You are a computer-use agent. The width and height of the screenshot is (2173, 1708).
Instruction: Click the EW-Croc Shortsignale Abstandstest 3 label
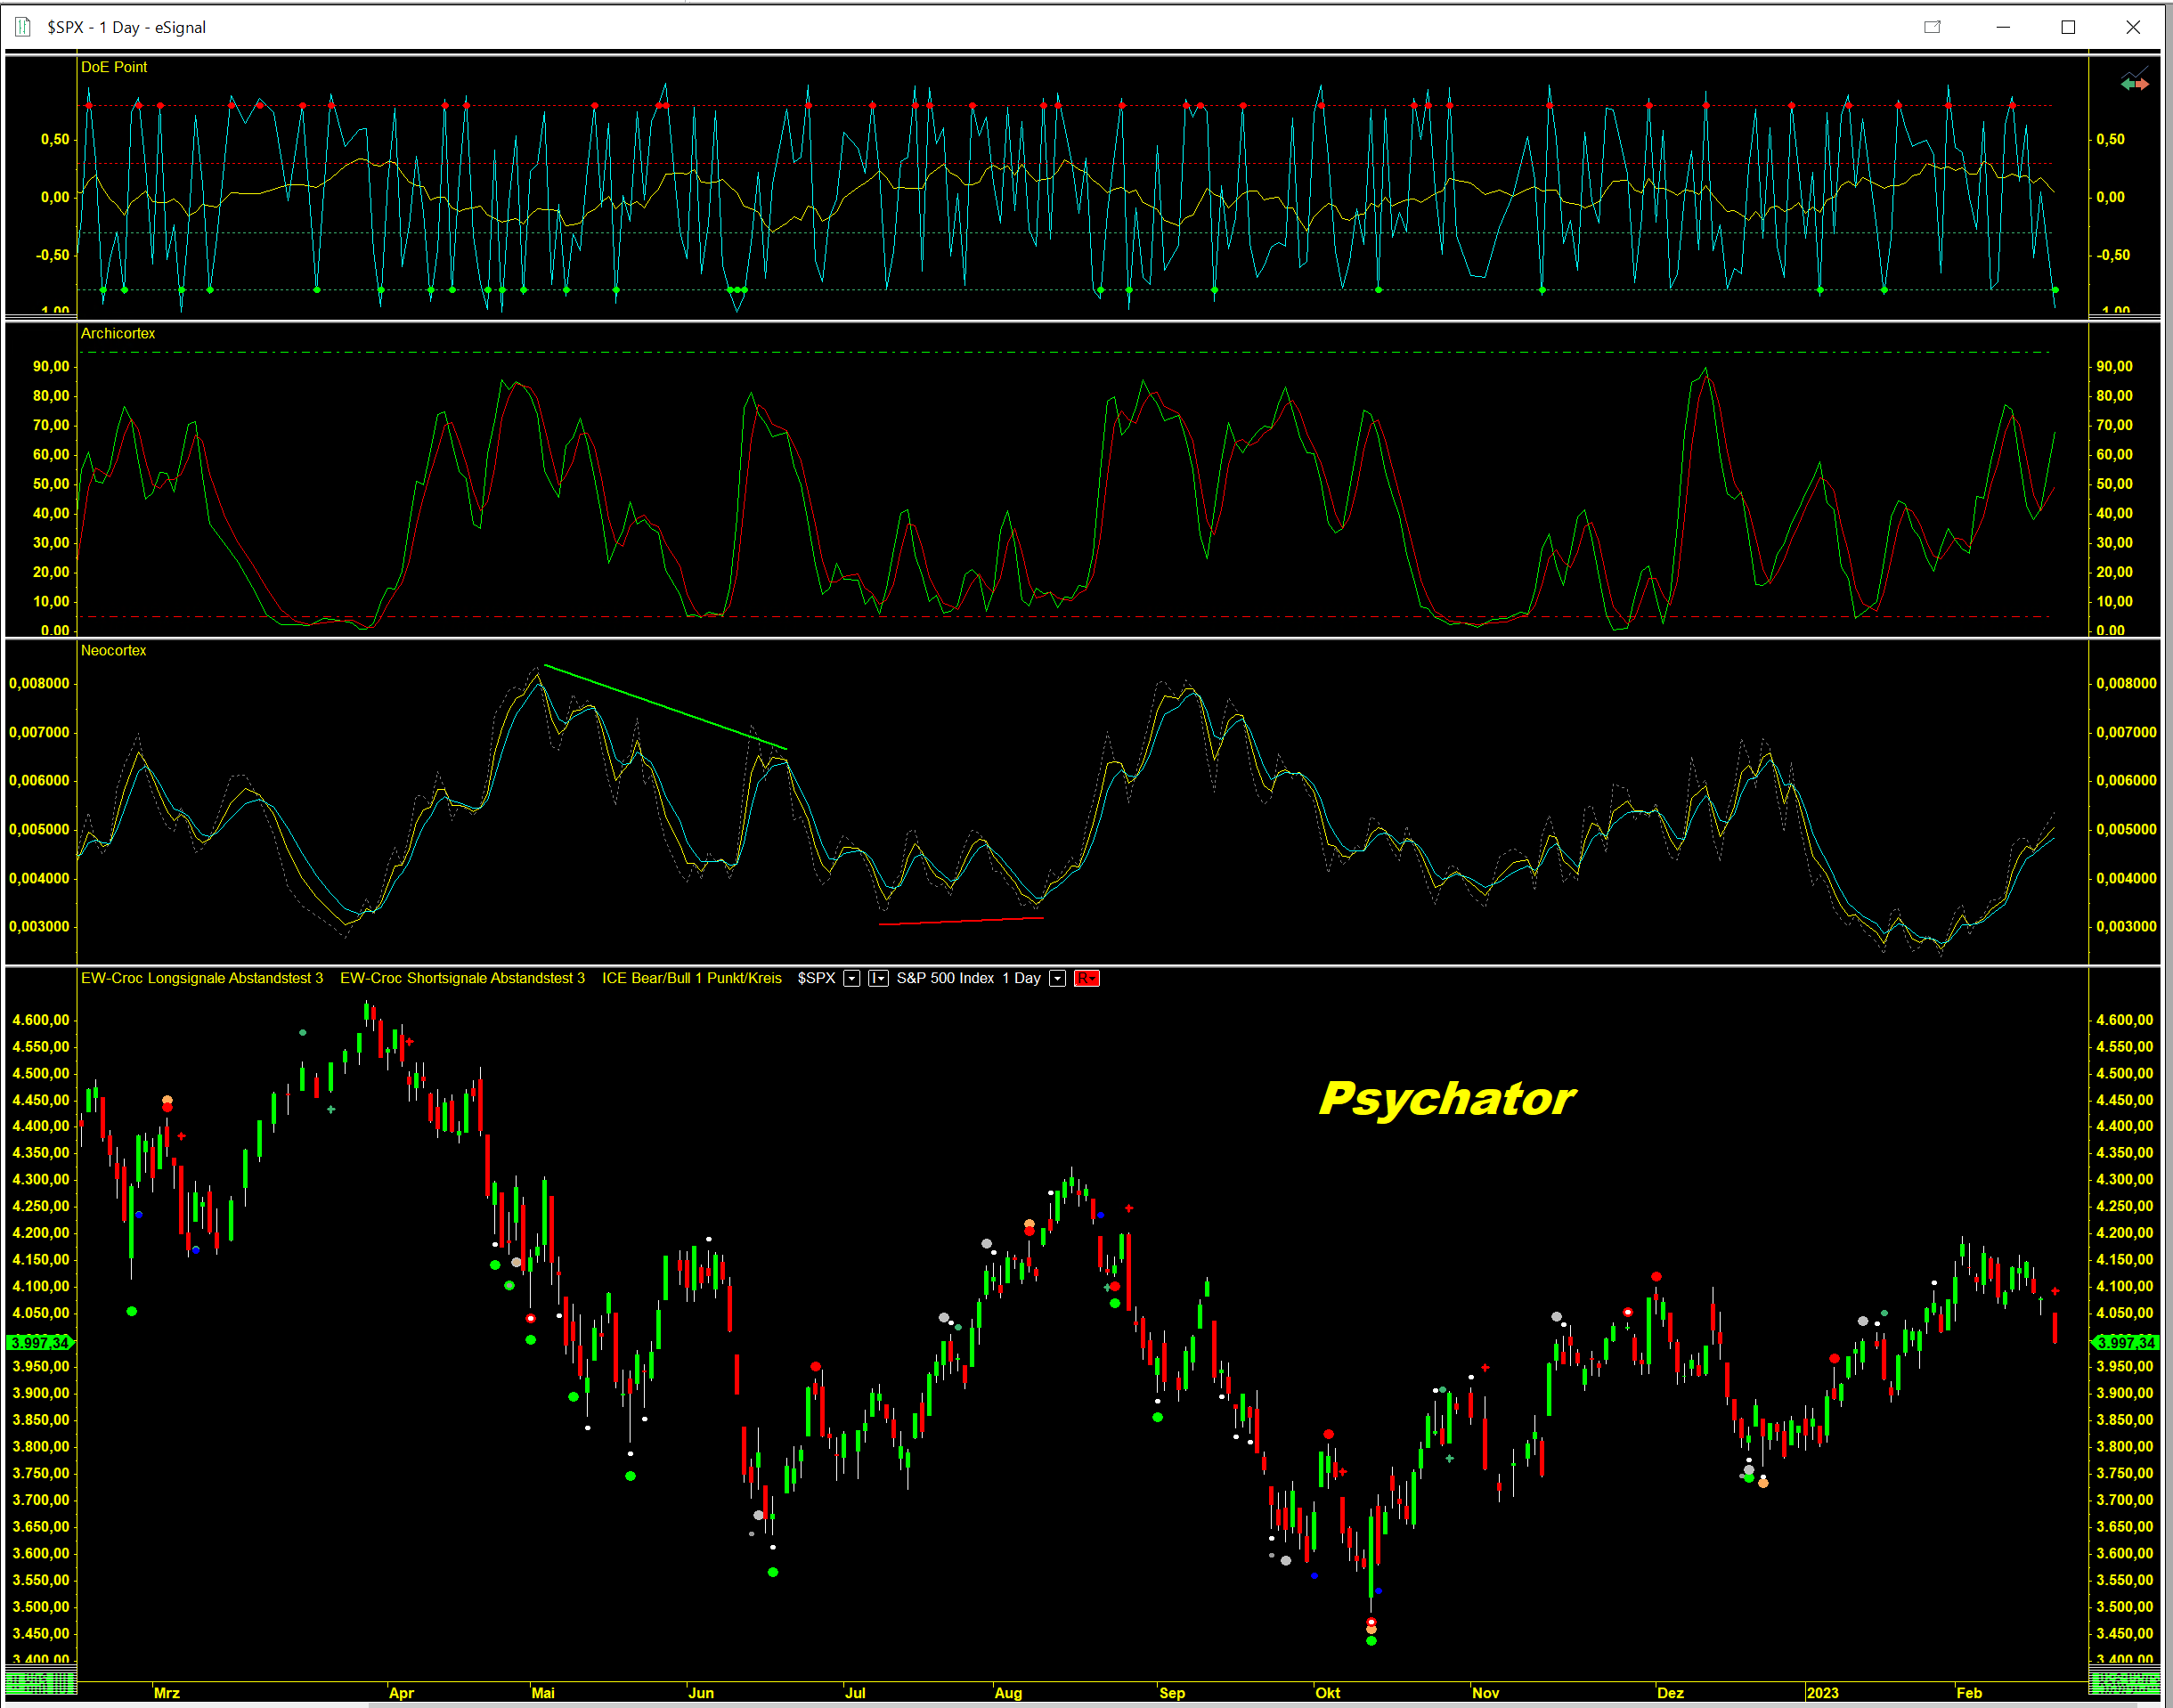[x=462, y=978]
